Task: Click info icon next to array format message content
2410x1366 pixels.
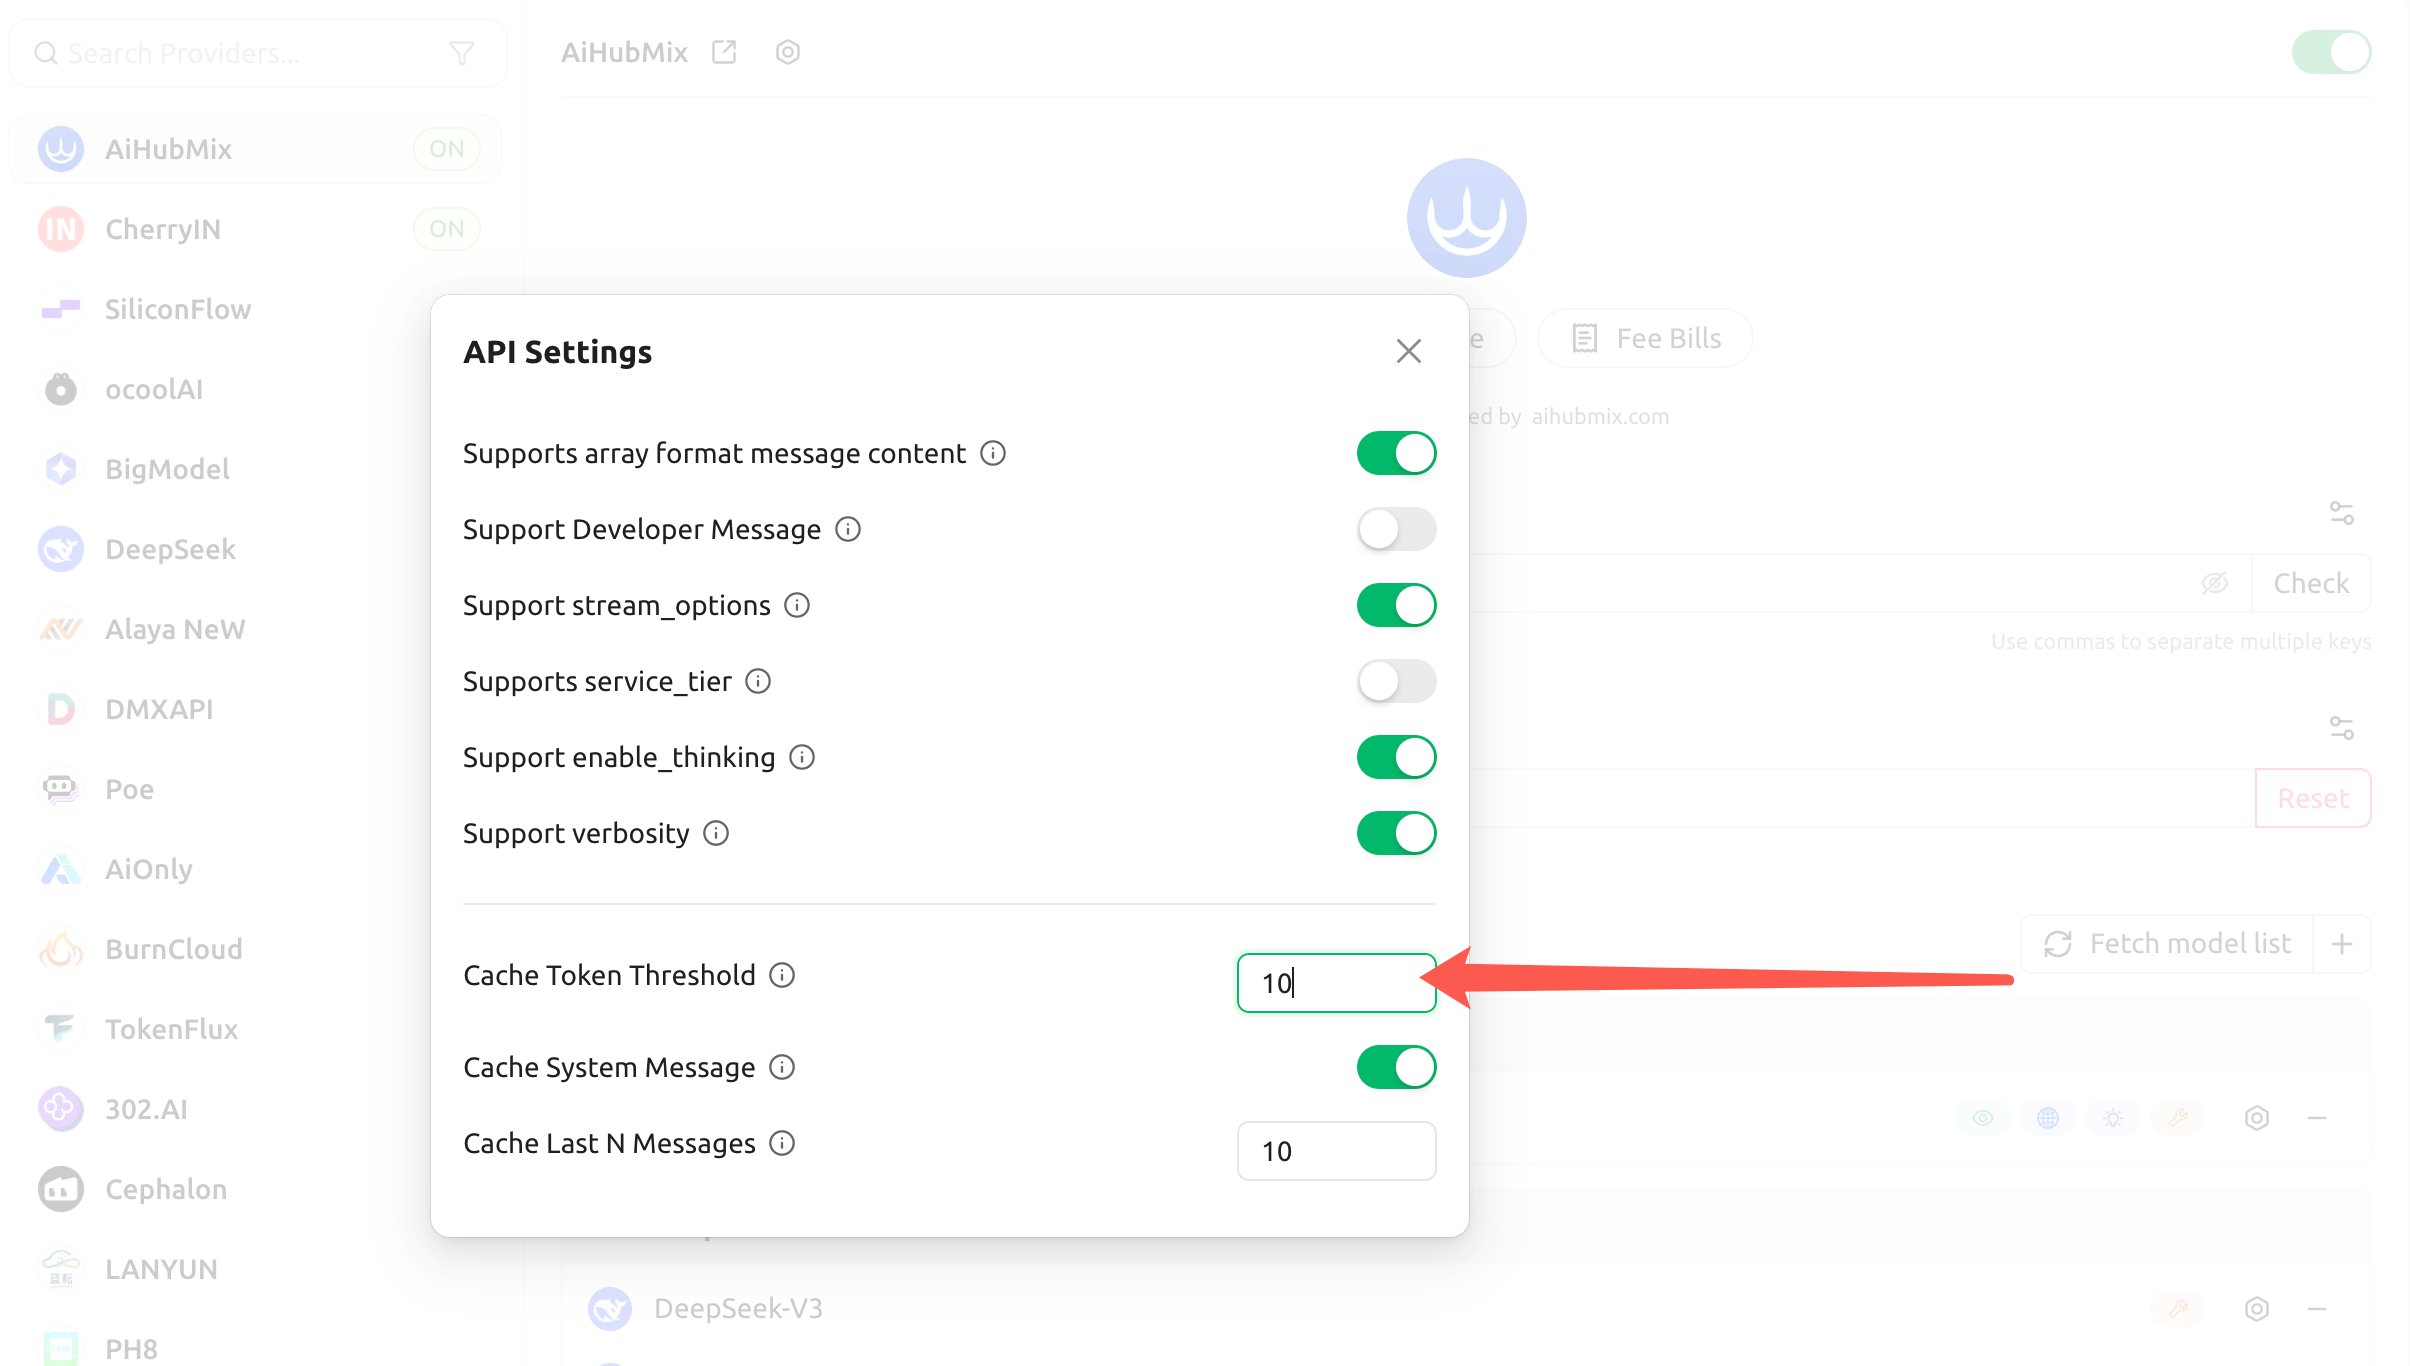Action: [x=992, y=453]
